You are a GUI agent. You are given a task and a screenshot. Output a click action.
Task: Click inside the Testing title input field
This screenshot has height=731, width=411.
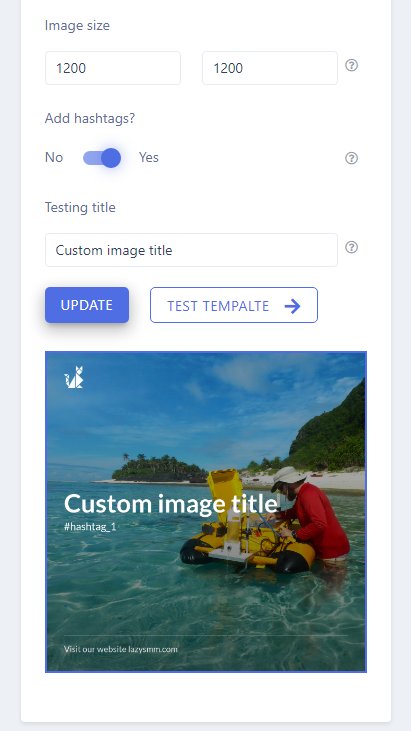click(192, 250)
